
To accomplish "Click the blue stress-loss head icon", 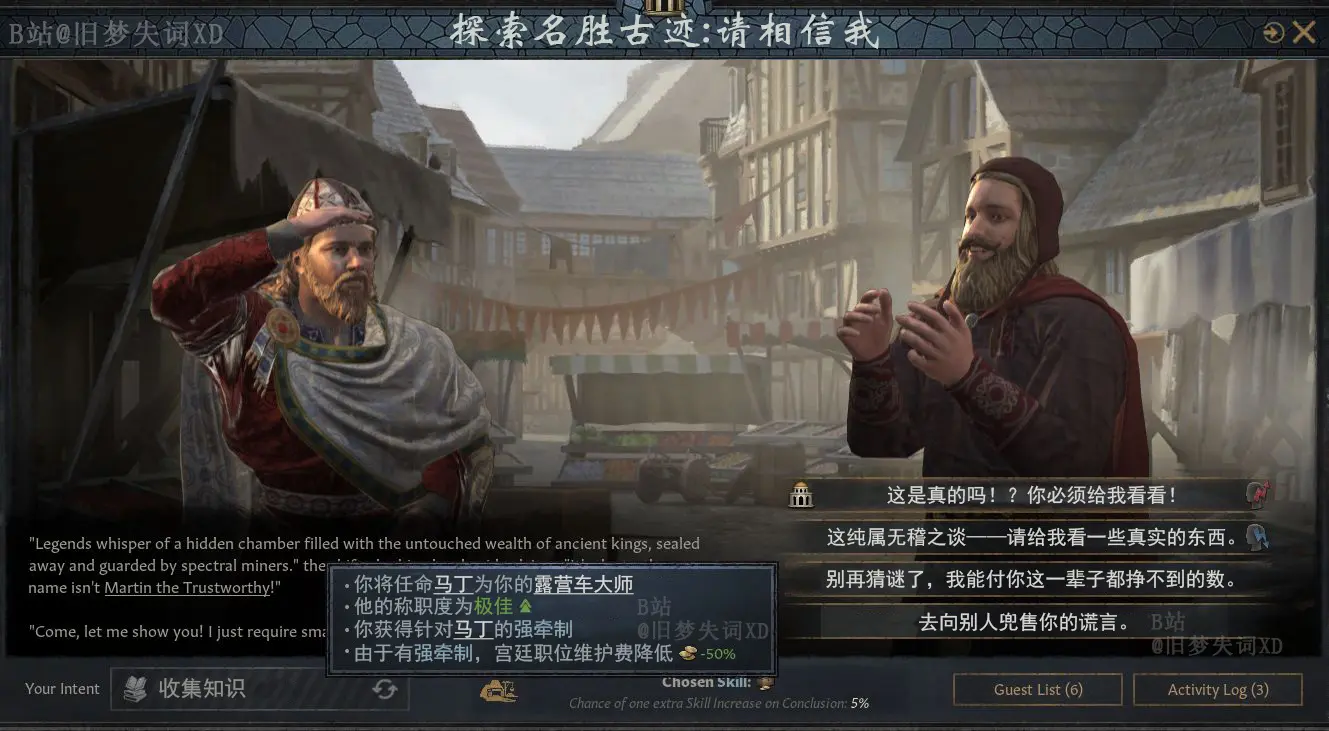I will pyautogui.click(x=1258, y=537).
